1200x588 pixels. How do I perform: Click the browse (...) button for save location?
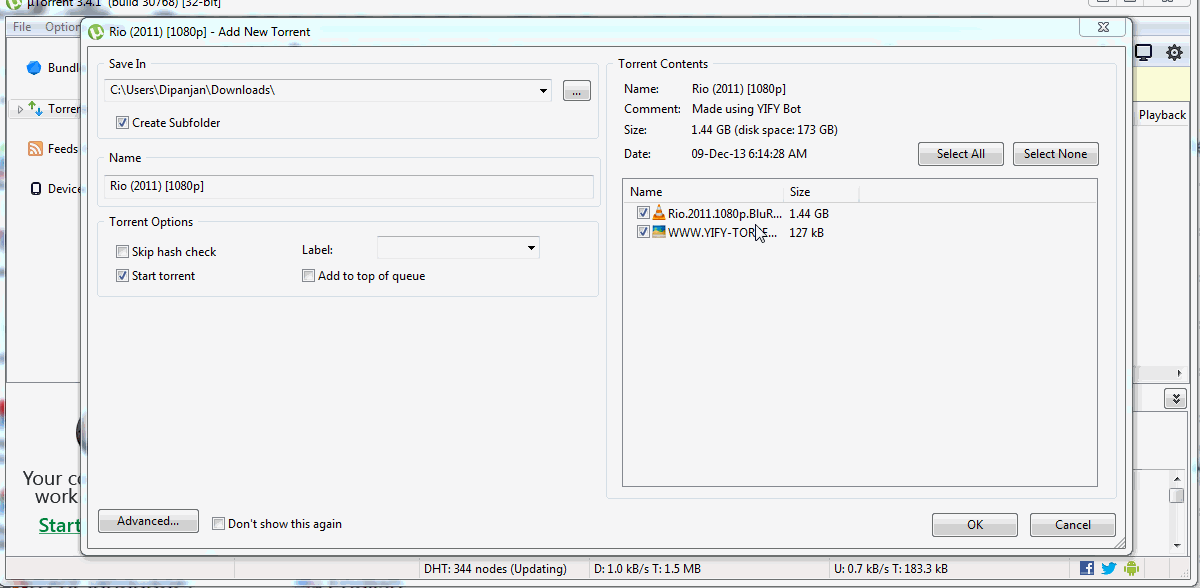tap(577, 91)
